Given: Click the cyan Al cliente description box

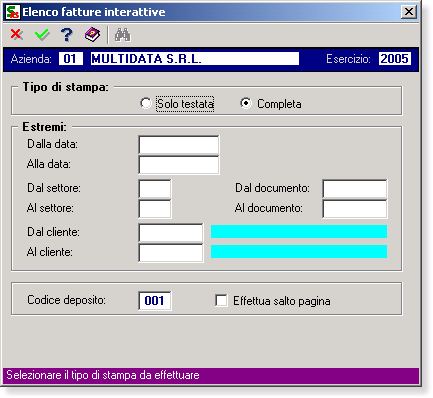Looking at the screenshot, I should (x=299, y=251).
